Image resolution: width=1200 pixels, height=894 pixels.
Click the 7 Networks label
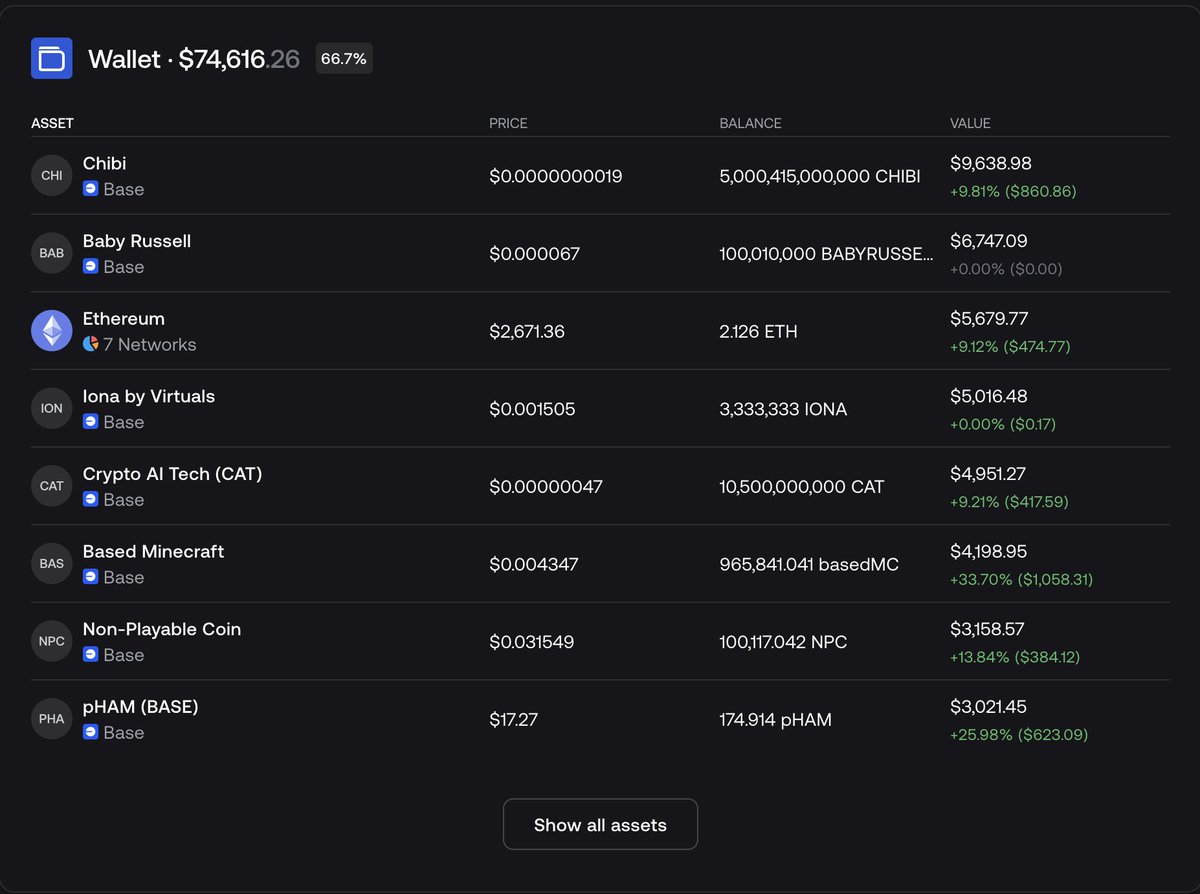pos(150,344)
